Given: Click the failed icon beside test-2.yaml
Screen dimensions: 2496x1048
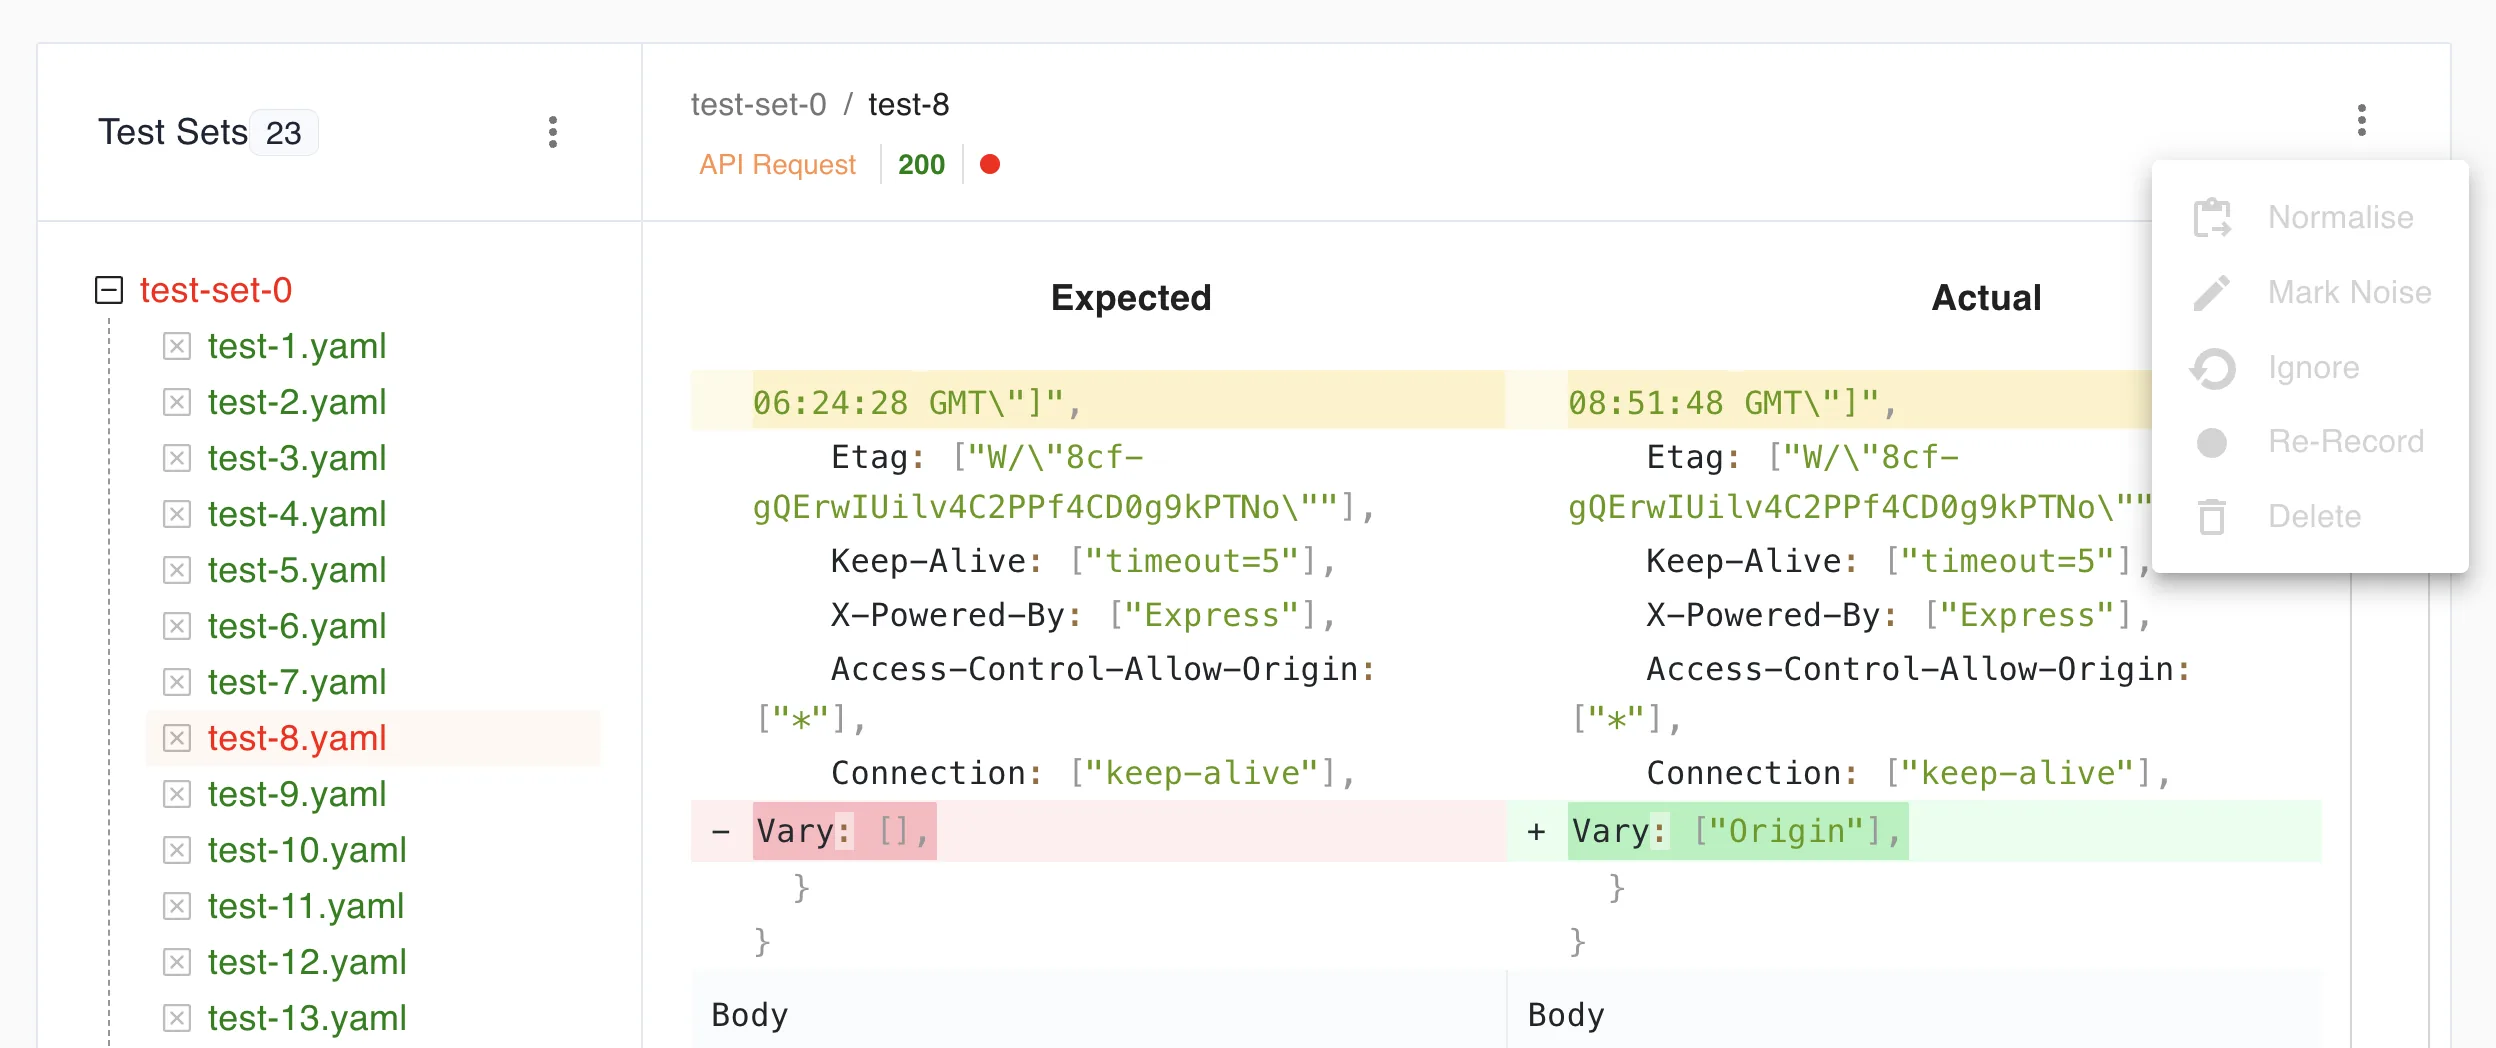Looking at the screenshot, I should point(177,402).
